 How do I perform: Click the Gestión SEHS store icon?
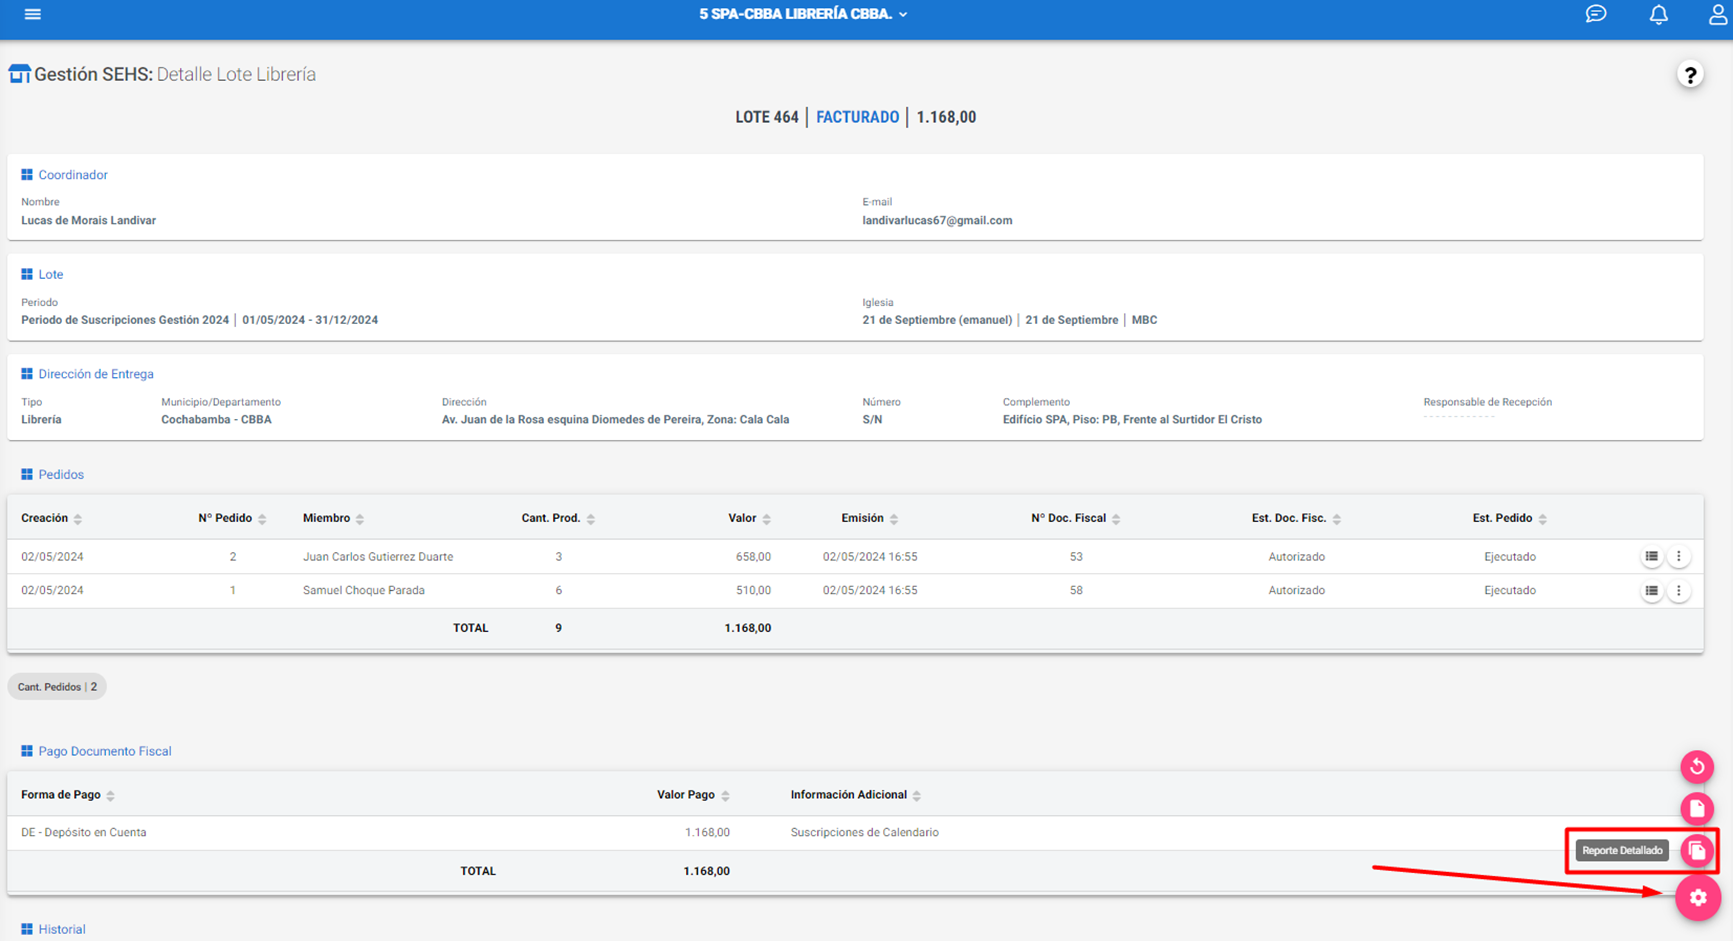pyautogui.click(x=19, y=74)
